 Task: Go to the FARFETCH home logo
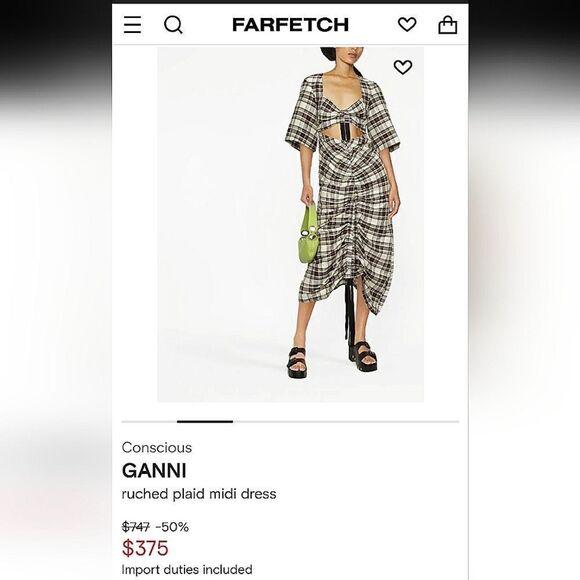pos(290,25)
